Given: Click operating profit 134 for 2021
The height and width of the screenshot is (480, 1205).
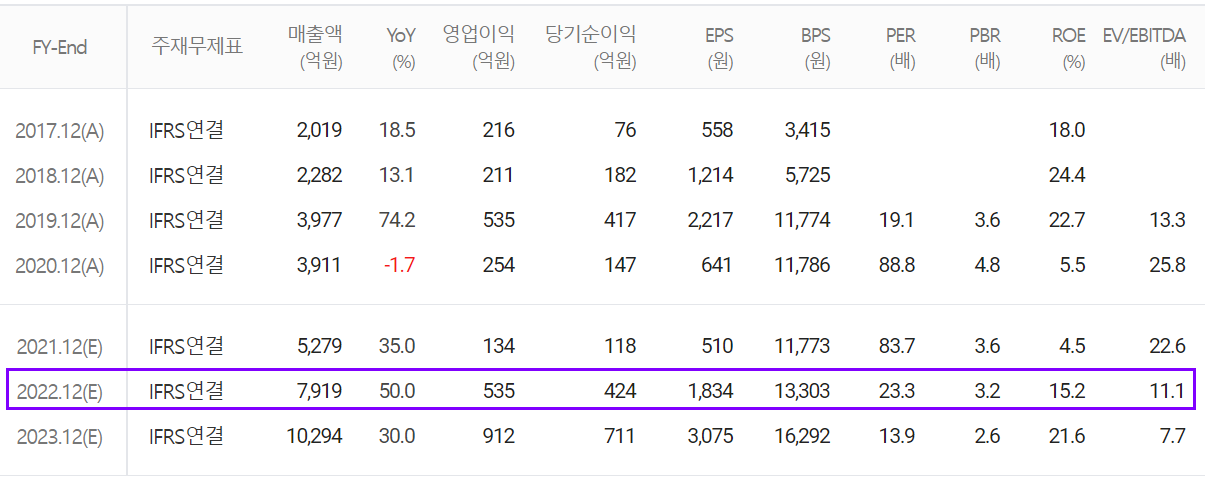Looking at the screenshot, I should point(499,346).
